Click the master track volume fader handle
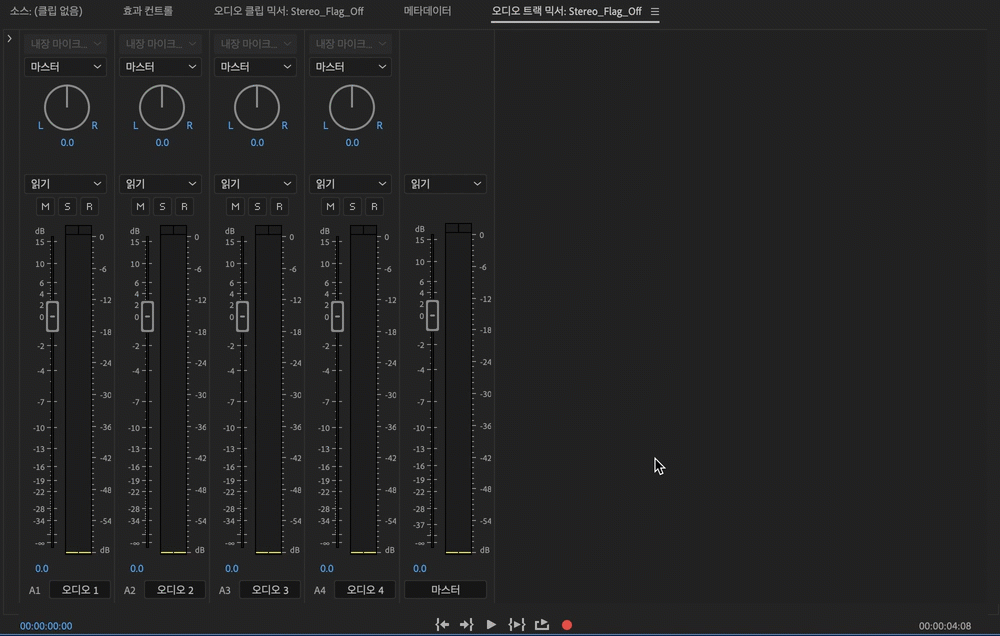1000x636 pixels. (x=432, y=315)
